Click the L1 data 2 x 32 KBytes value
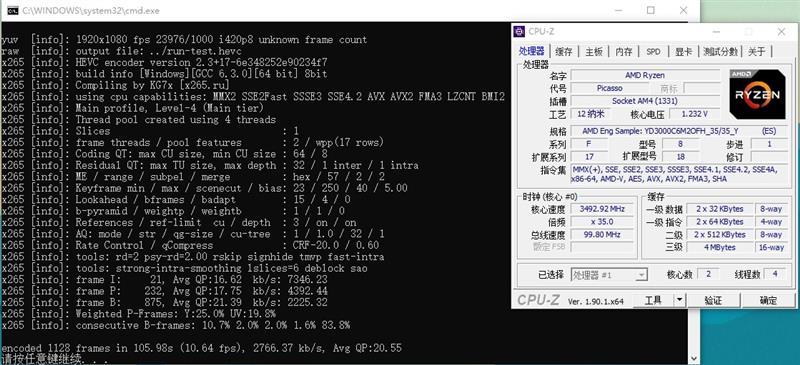Viewport: 800px width, 365px height. click(718, 209)
